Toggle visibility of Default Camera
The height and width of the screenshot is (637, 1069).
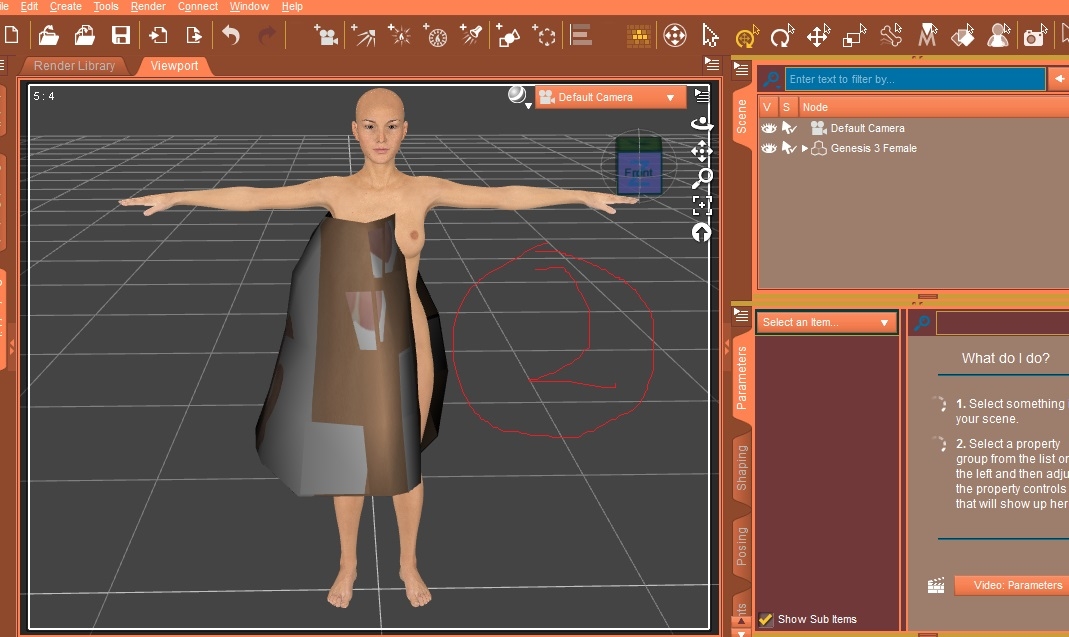pos(768,128)
